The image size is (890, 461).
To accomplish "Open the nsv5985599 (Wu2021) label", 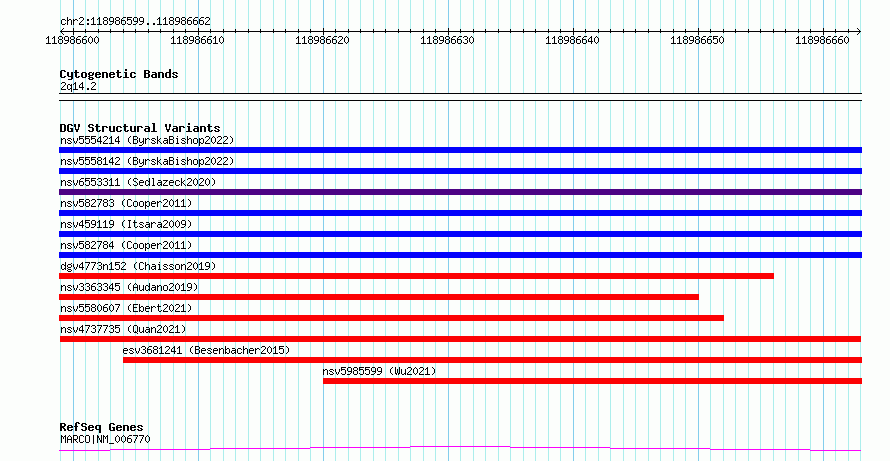I will click(x=379, y=371).
